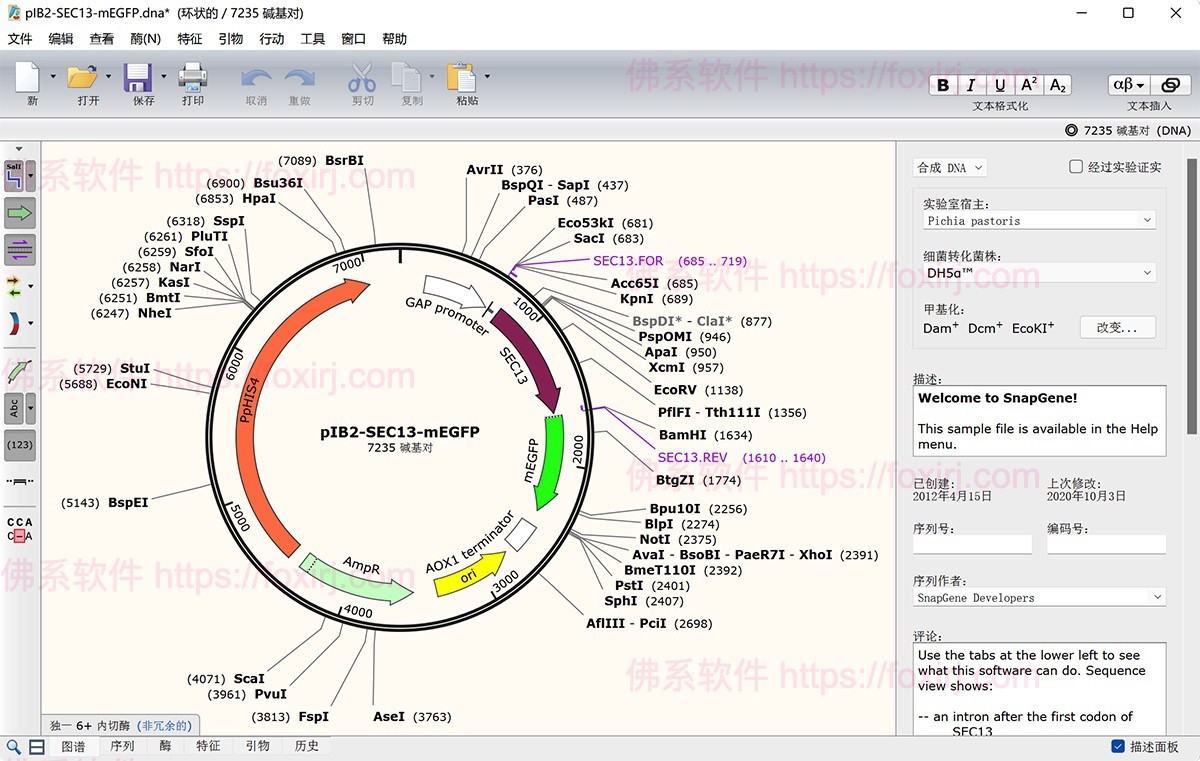The height and width of the screenshot is (761, 1200).
Task: Click the (123) numbering tool icon
Action: pos(20,445)
